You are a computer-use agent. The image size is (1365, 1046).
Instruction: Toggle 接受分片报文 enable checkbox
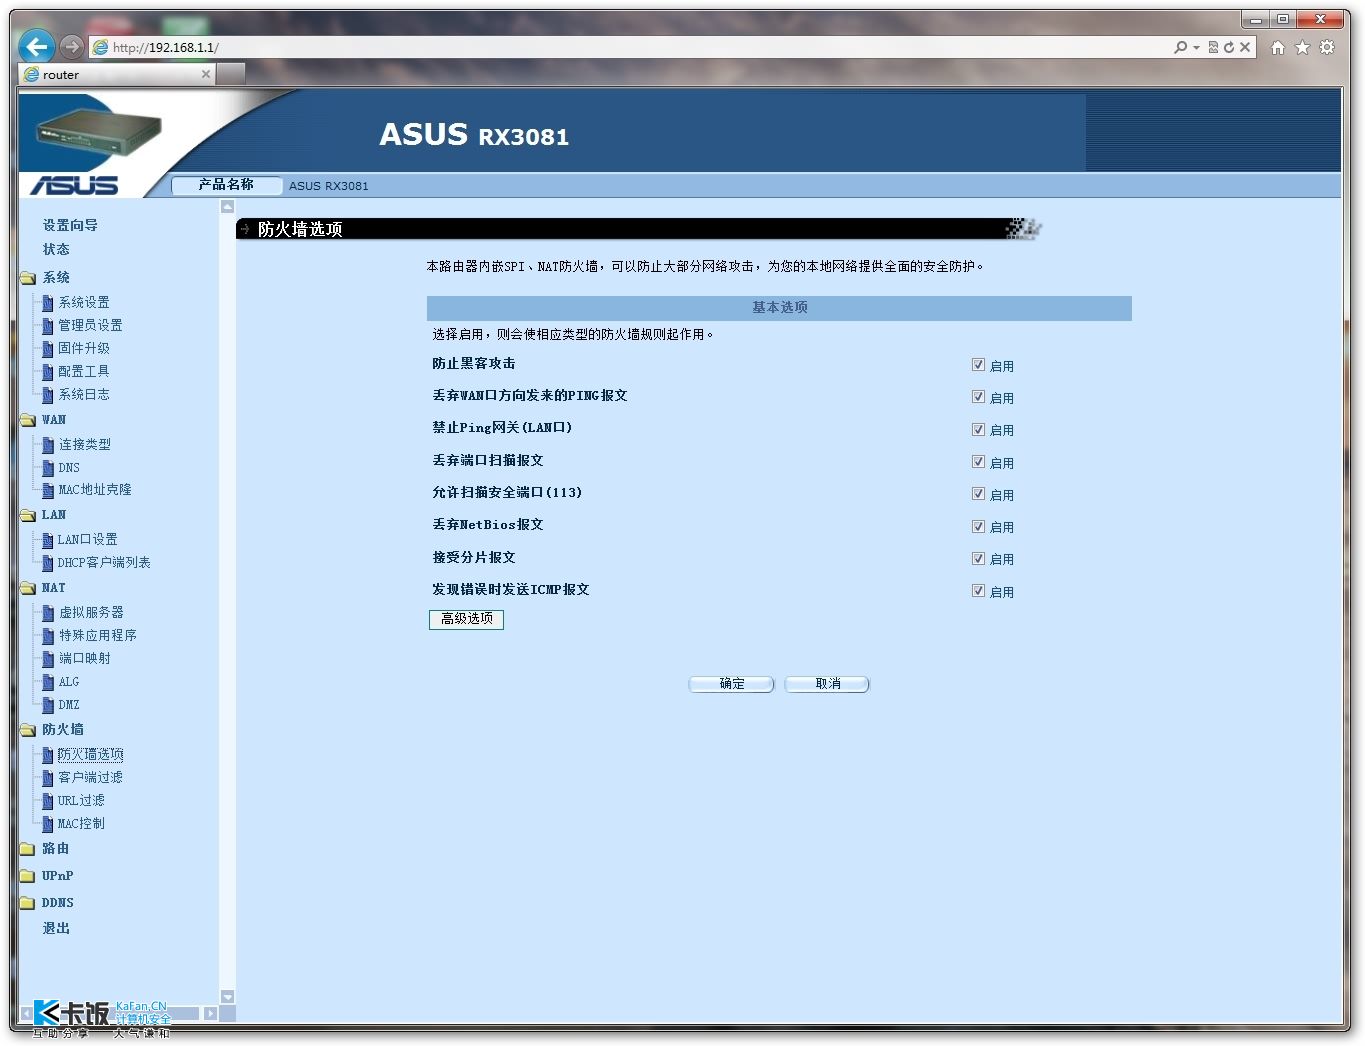click(x=978, y=558)
